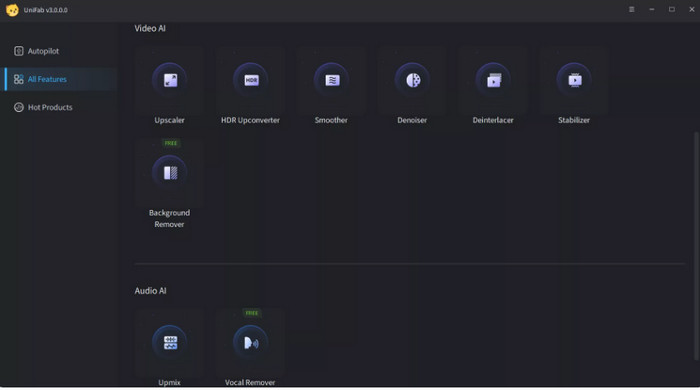Click the Upscaler label text
Image resolution: width=700 pixels, height=390 pixels.
170,120
